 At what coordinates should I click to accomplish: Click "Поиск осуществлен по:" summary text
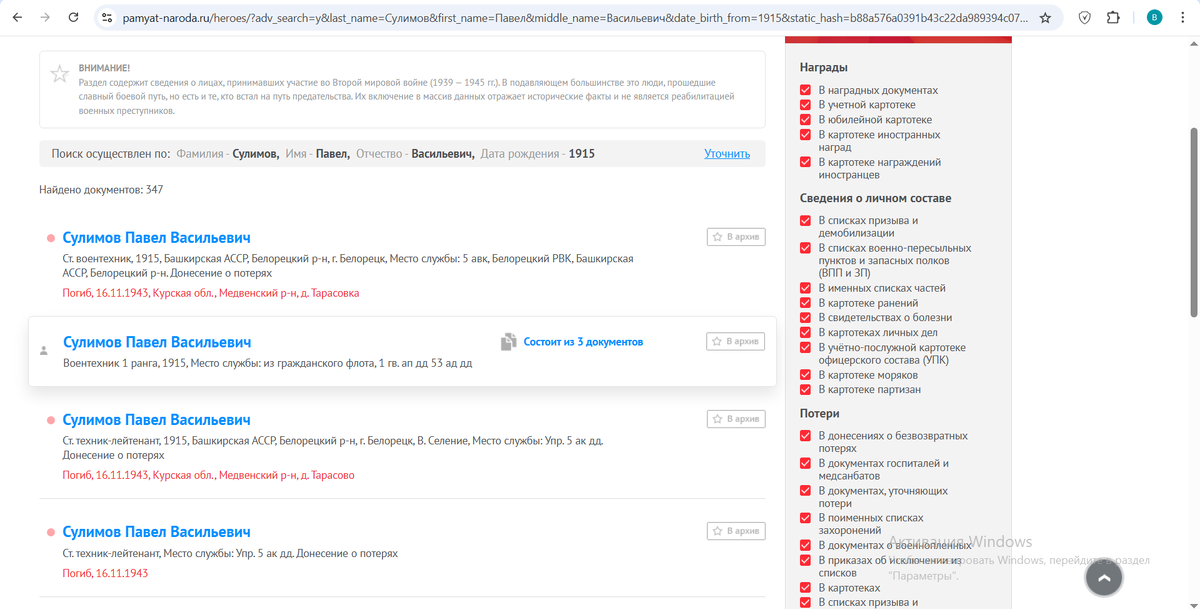[111, 154]
